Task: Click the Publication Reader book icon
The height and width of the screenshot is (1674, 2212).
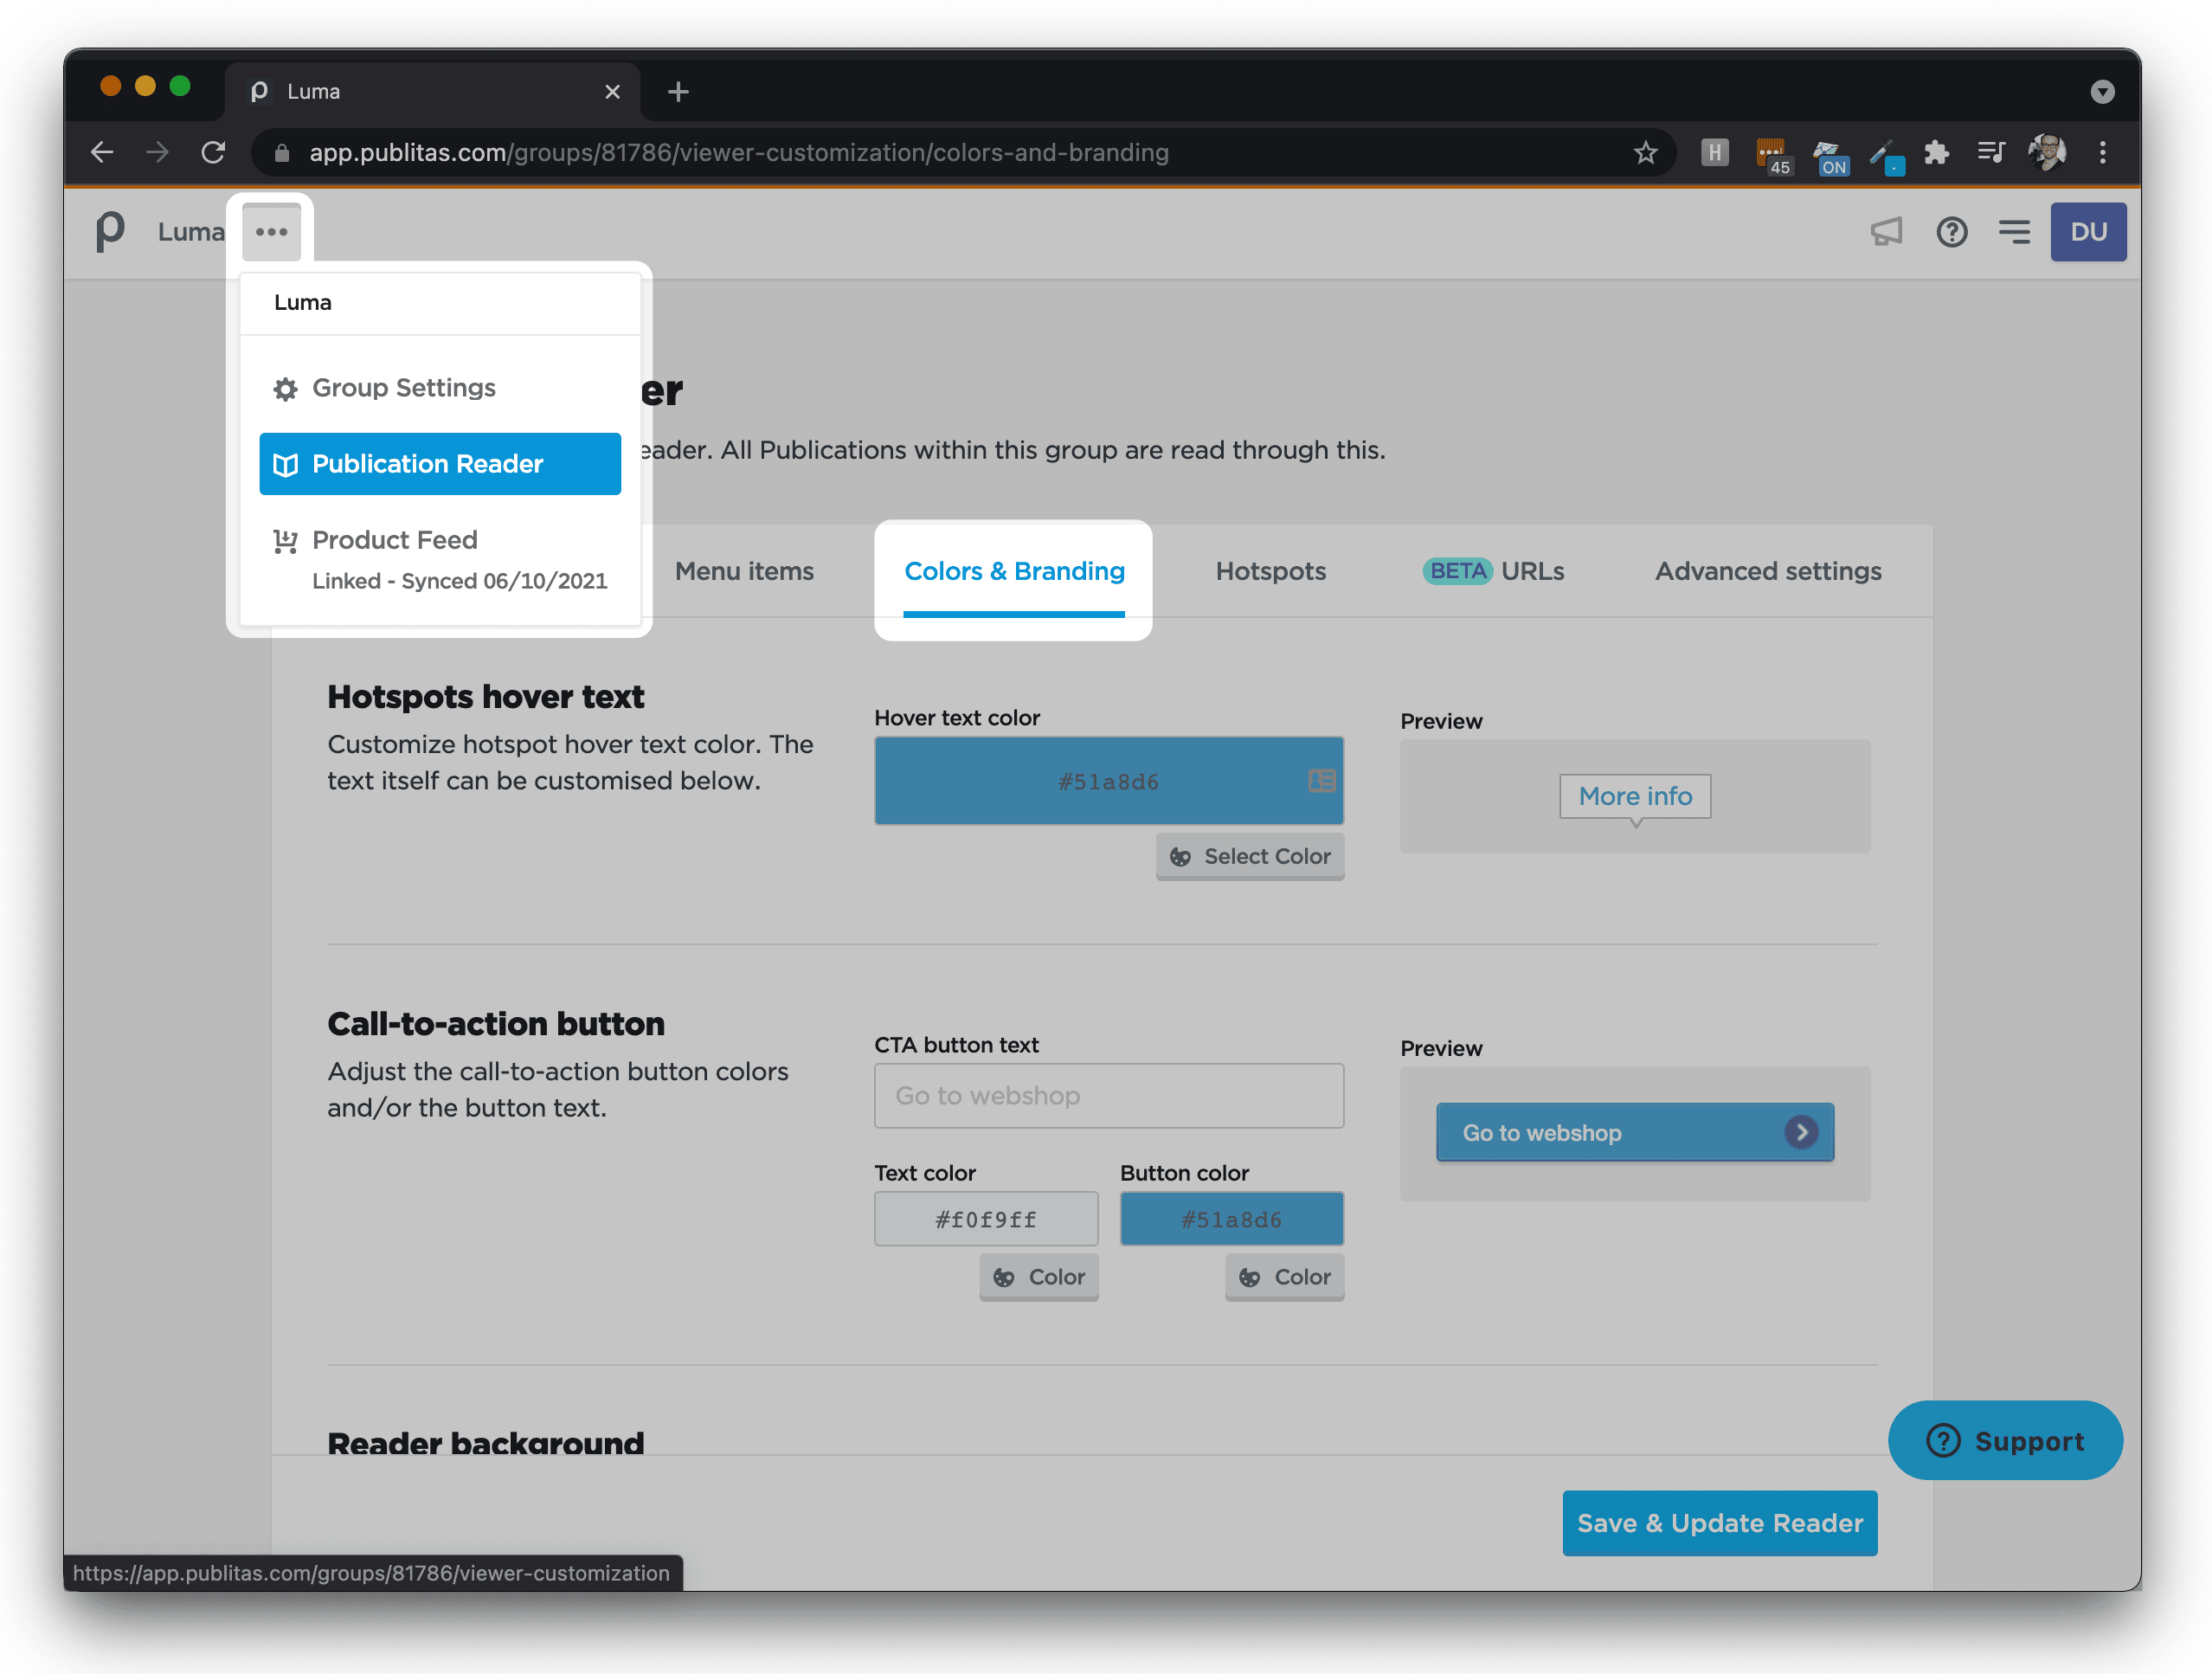Action: tap(287, 464)
